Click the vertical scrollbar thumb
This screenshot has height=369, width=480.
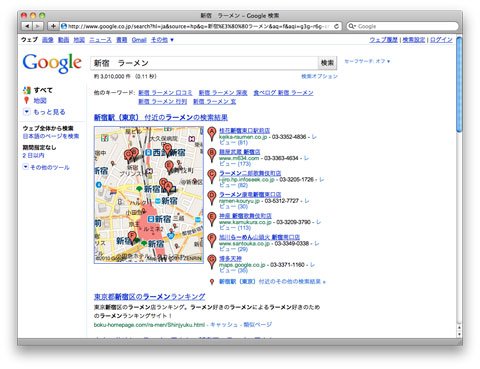(459, 85)
